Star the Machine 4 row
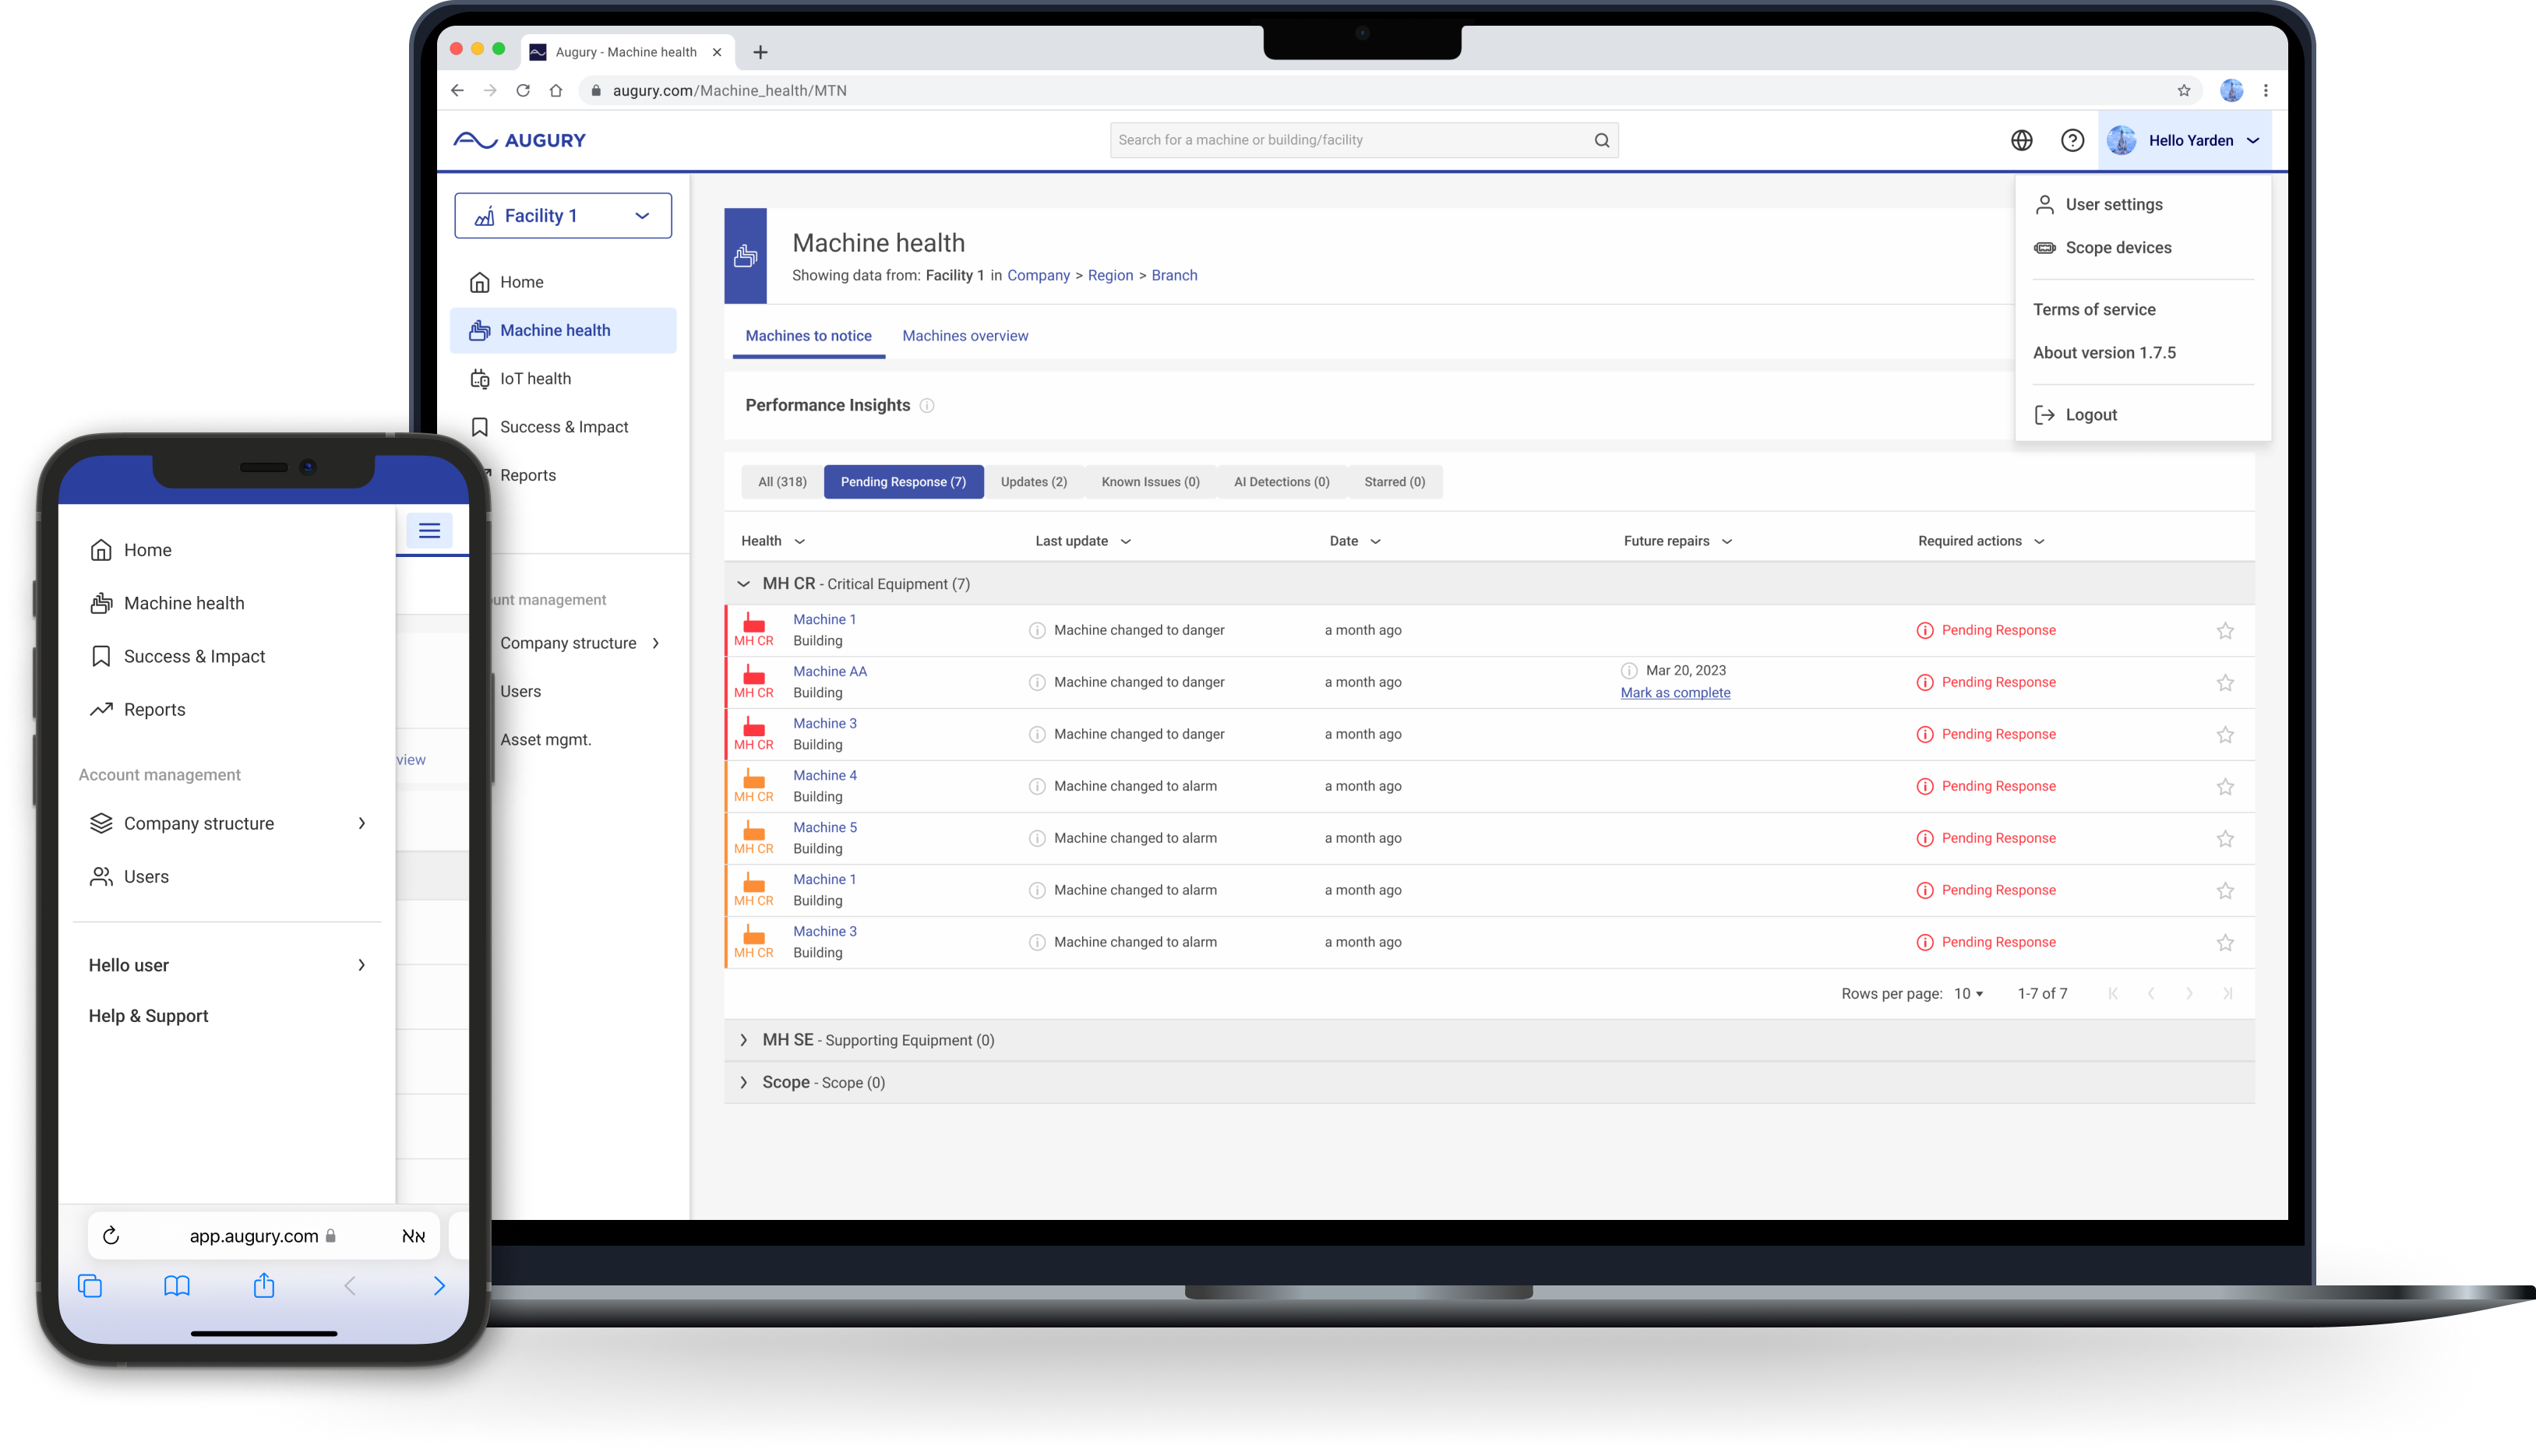Viewport: 2536px width, 1456px height. pos(2225,786)
